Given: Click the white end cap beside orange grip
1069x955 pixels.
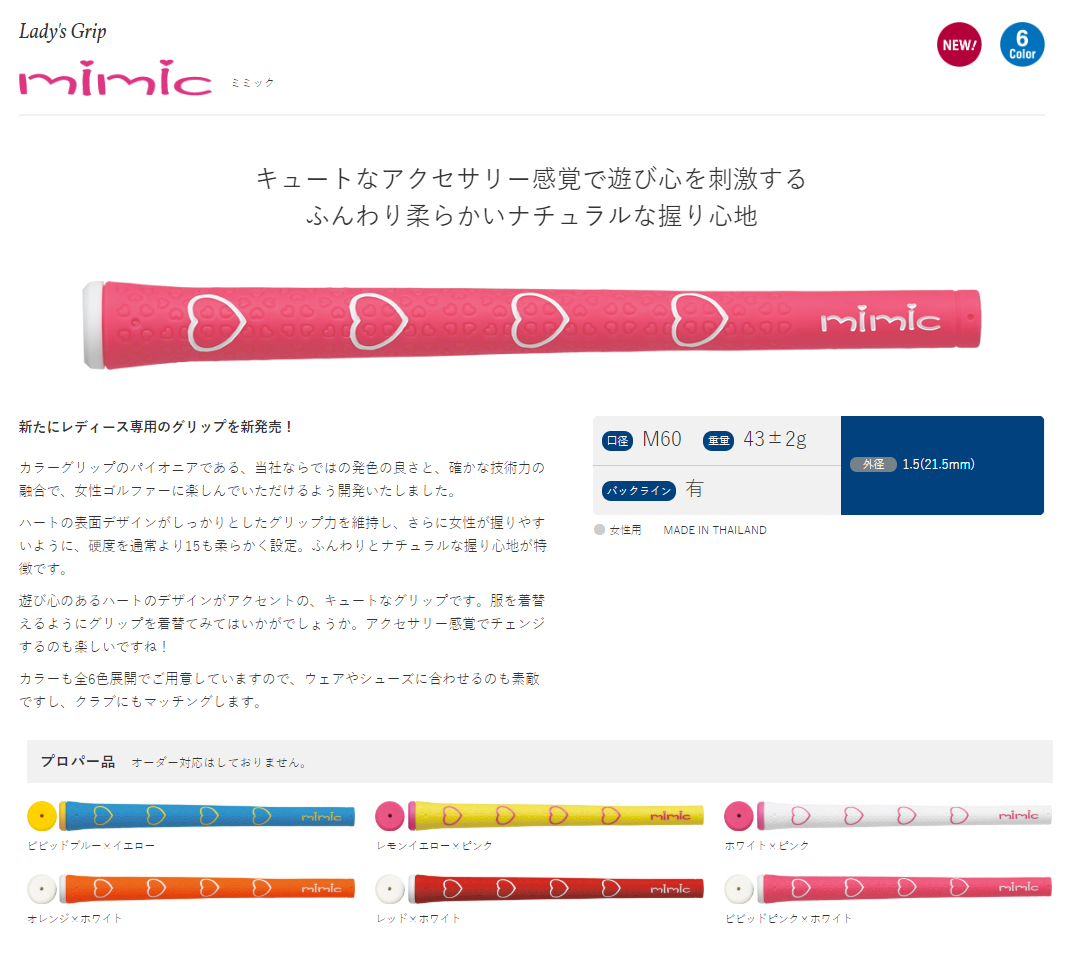Looking at the screenshot, I should click(42, 888).
